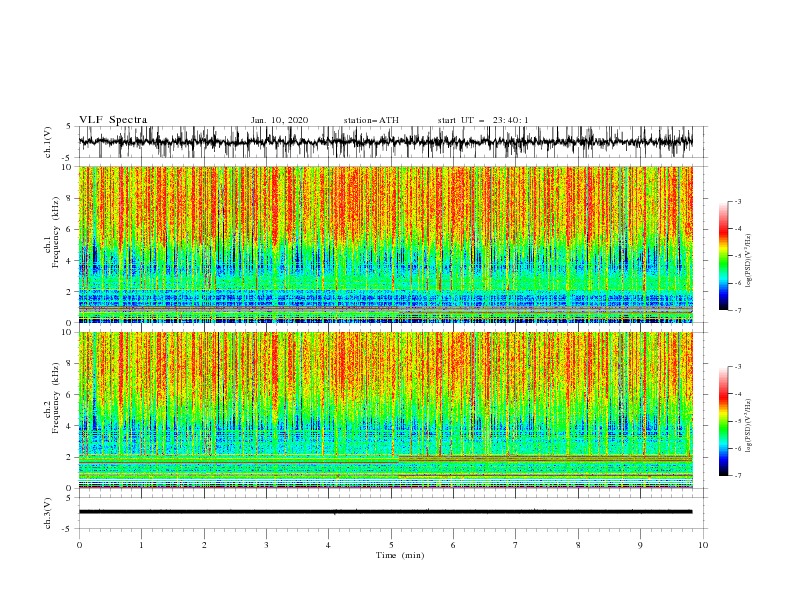Click the ch.1 spectrogram colorbar

[x=723, y=256]
